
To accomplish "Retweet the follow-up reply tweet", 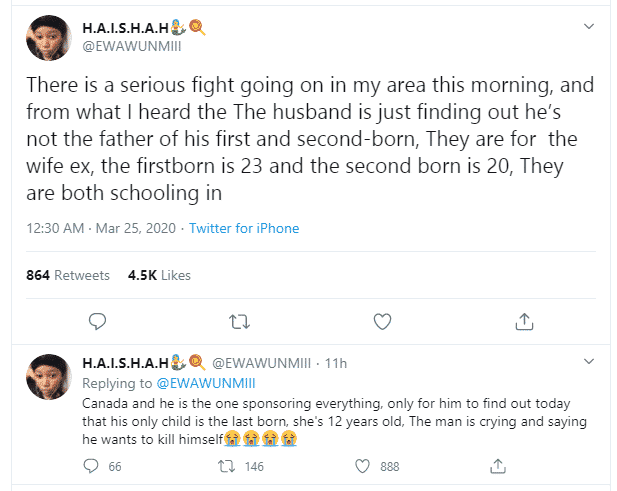I will (x=226, y=466).
